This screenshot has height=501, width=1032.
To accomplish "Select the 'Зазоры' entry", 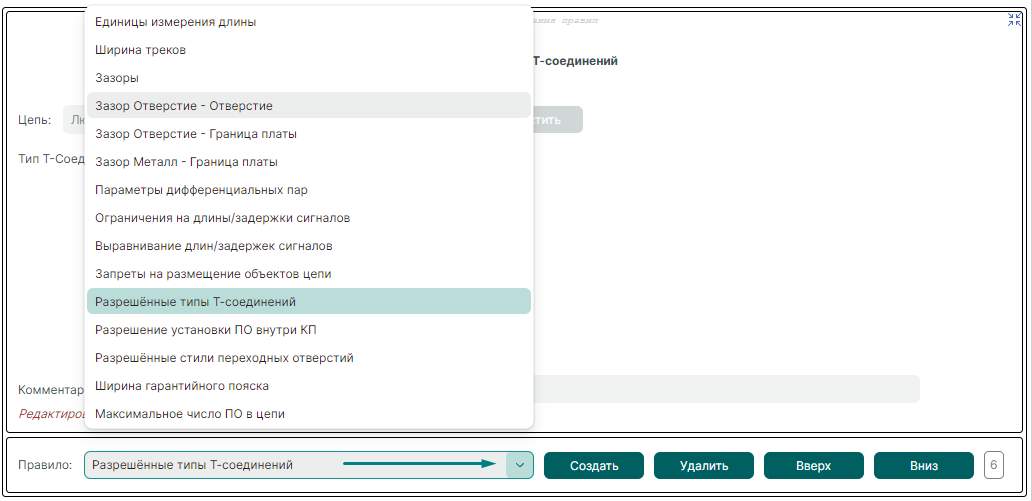I will click(309, 78).
